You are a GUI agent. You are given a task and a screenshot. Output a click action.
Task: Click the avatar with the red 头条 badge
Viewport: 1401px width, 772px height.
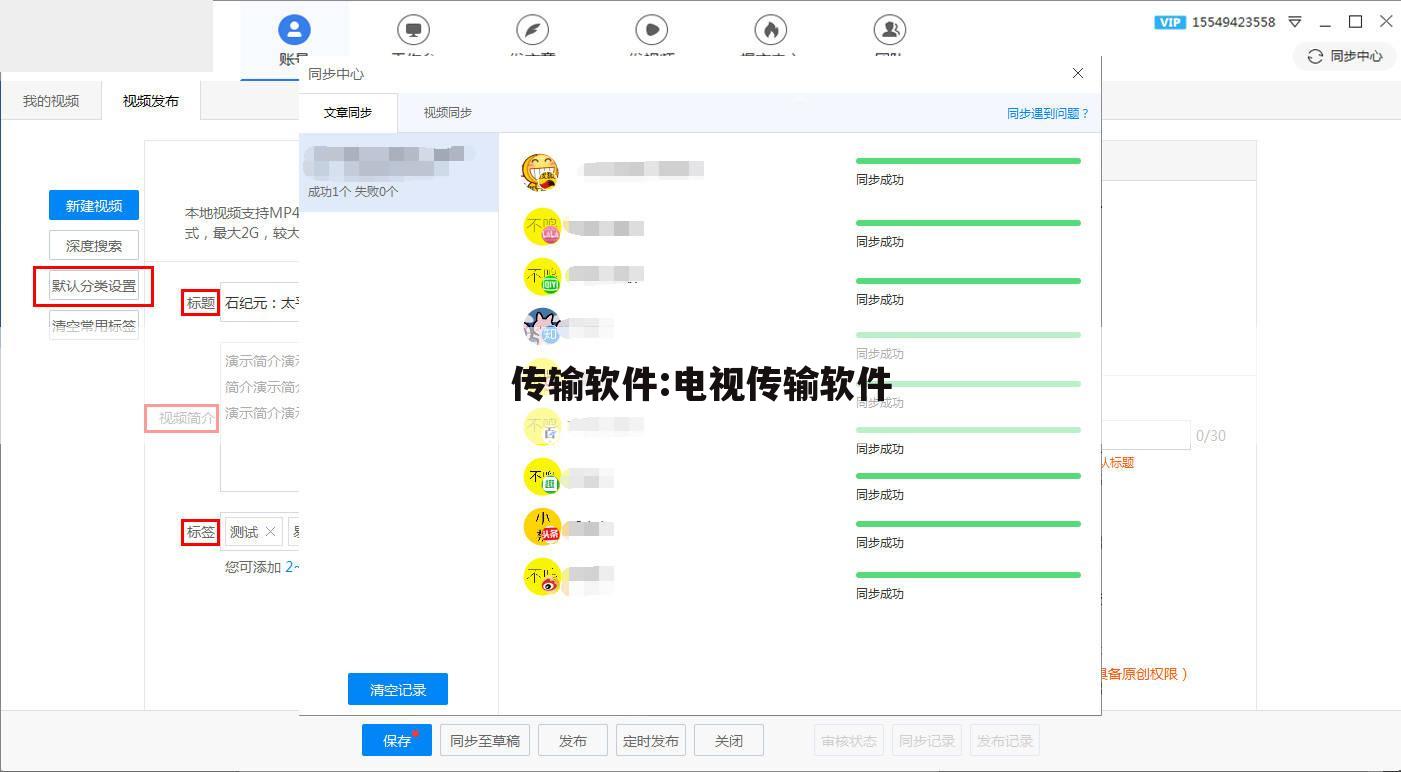(543, 527)
